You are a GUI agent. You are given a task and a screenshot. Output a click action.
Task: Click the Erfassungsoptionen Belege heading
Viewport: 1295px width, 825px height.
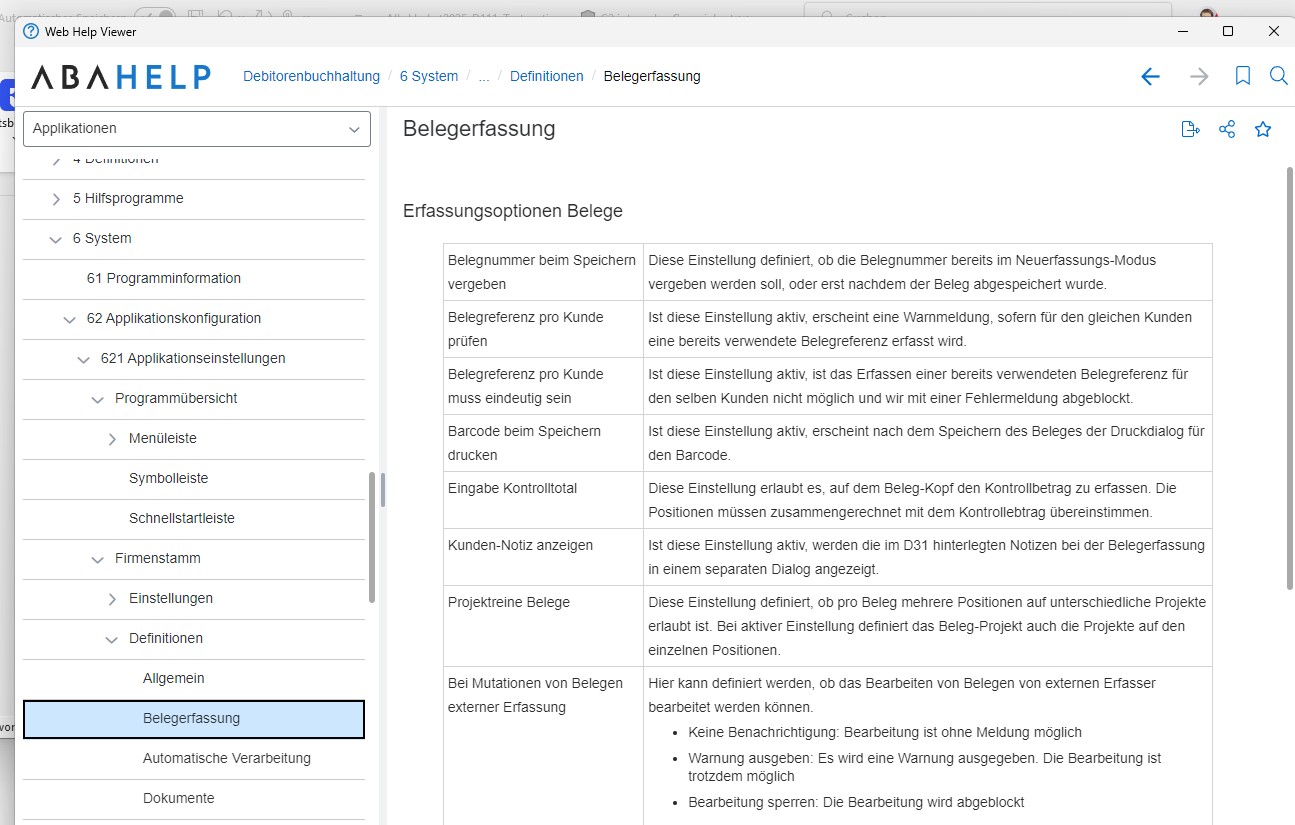point(513,211)
